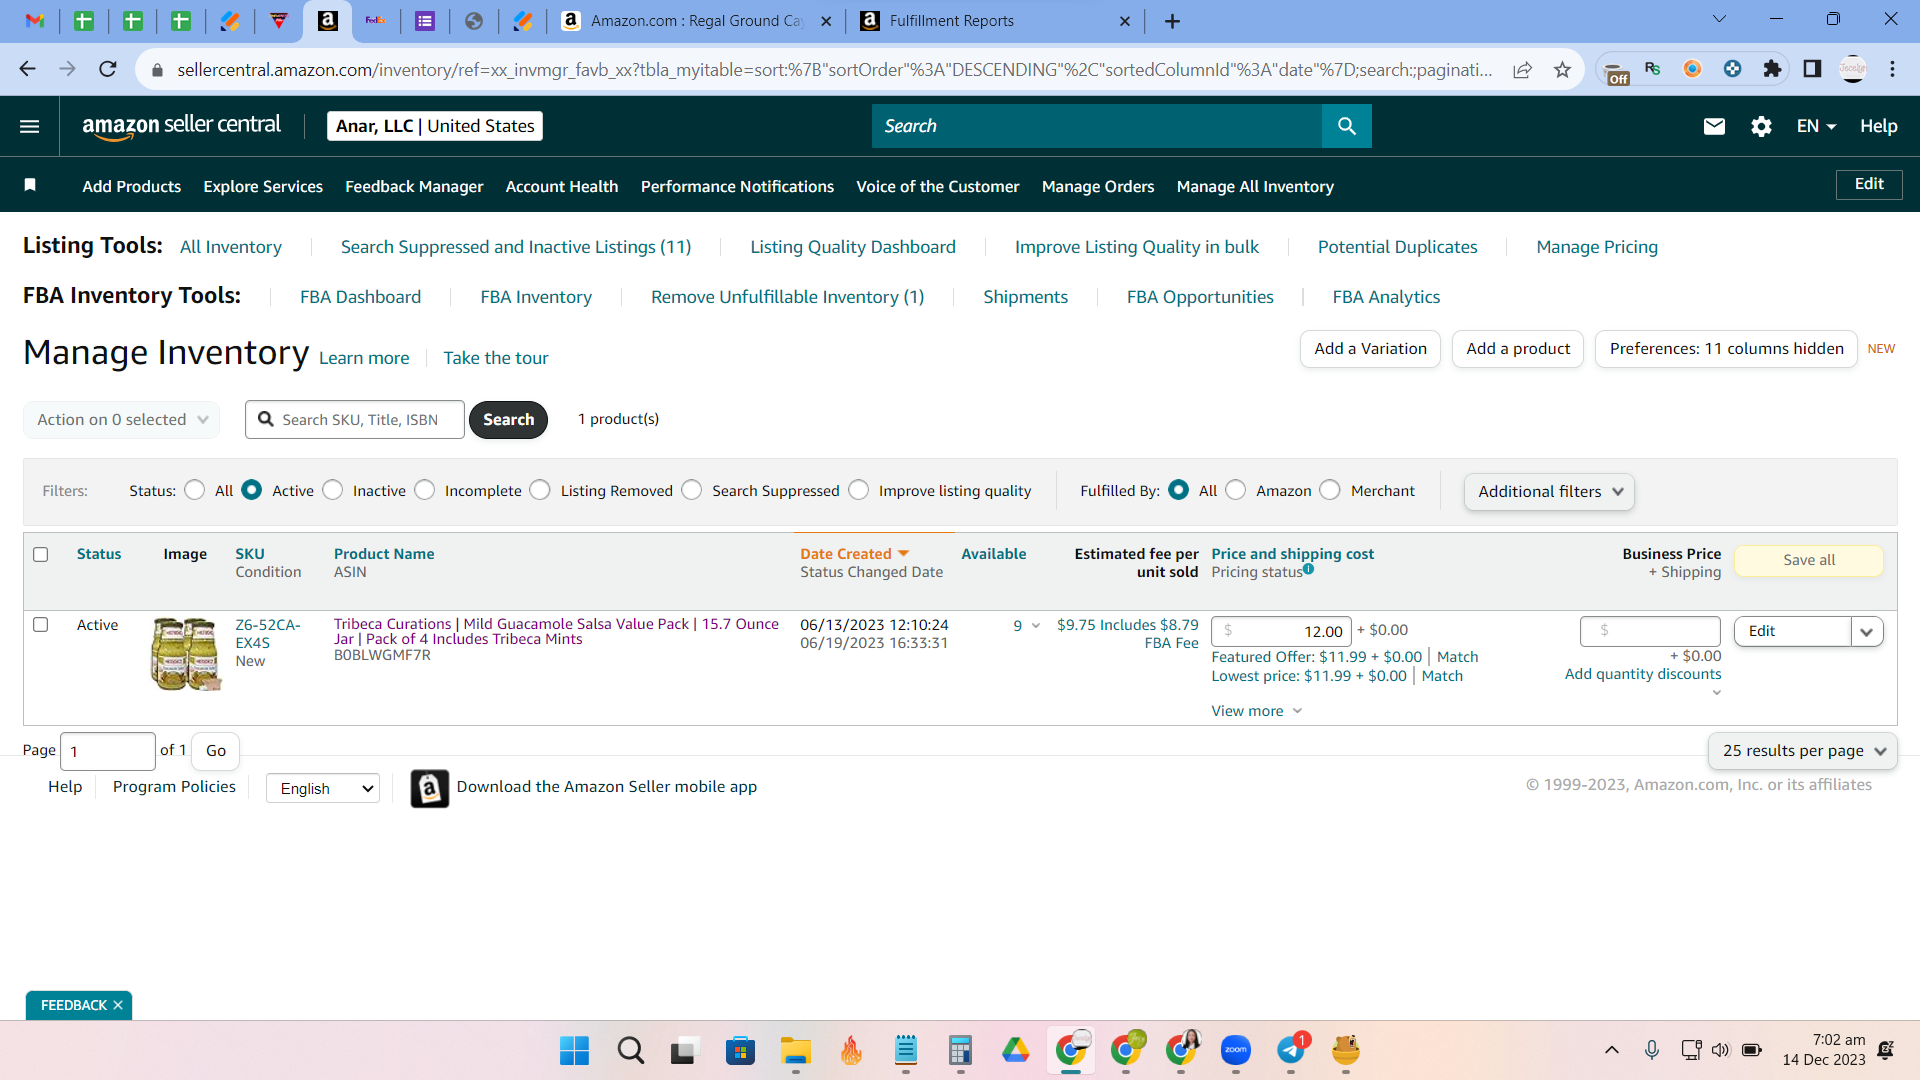Viewport: 1920px width, 1080px height.
Task: Change the 25 results per page dropdown
Action: point(1803,751)
